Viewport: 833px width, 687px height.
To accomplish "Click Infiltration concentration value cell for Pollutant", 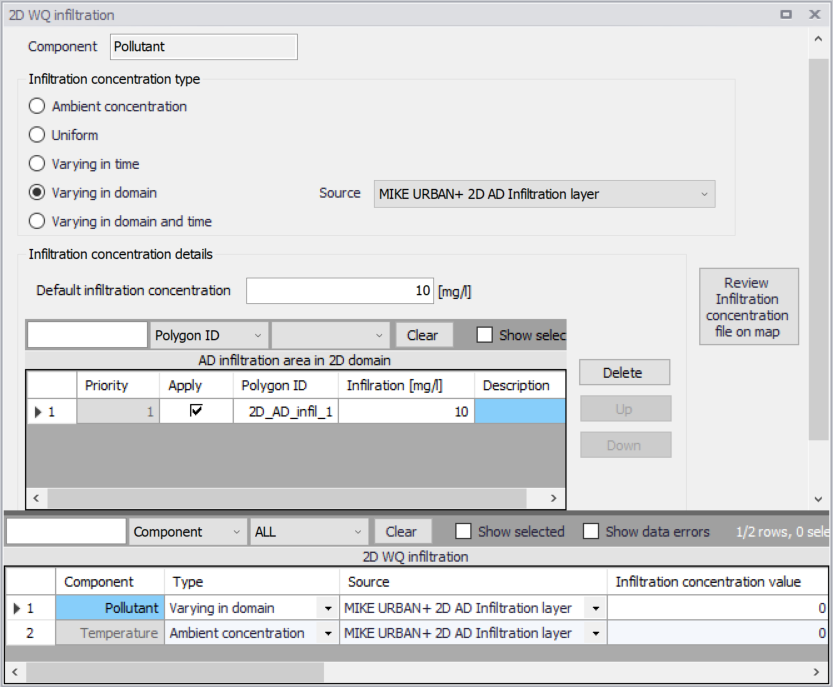I will (x=717, y=608).
